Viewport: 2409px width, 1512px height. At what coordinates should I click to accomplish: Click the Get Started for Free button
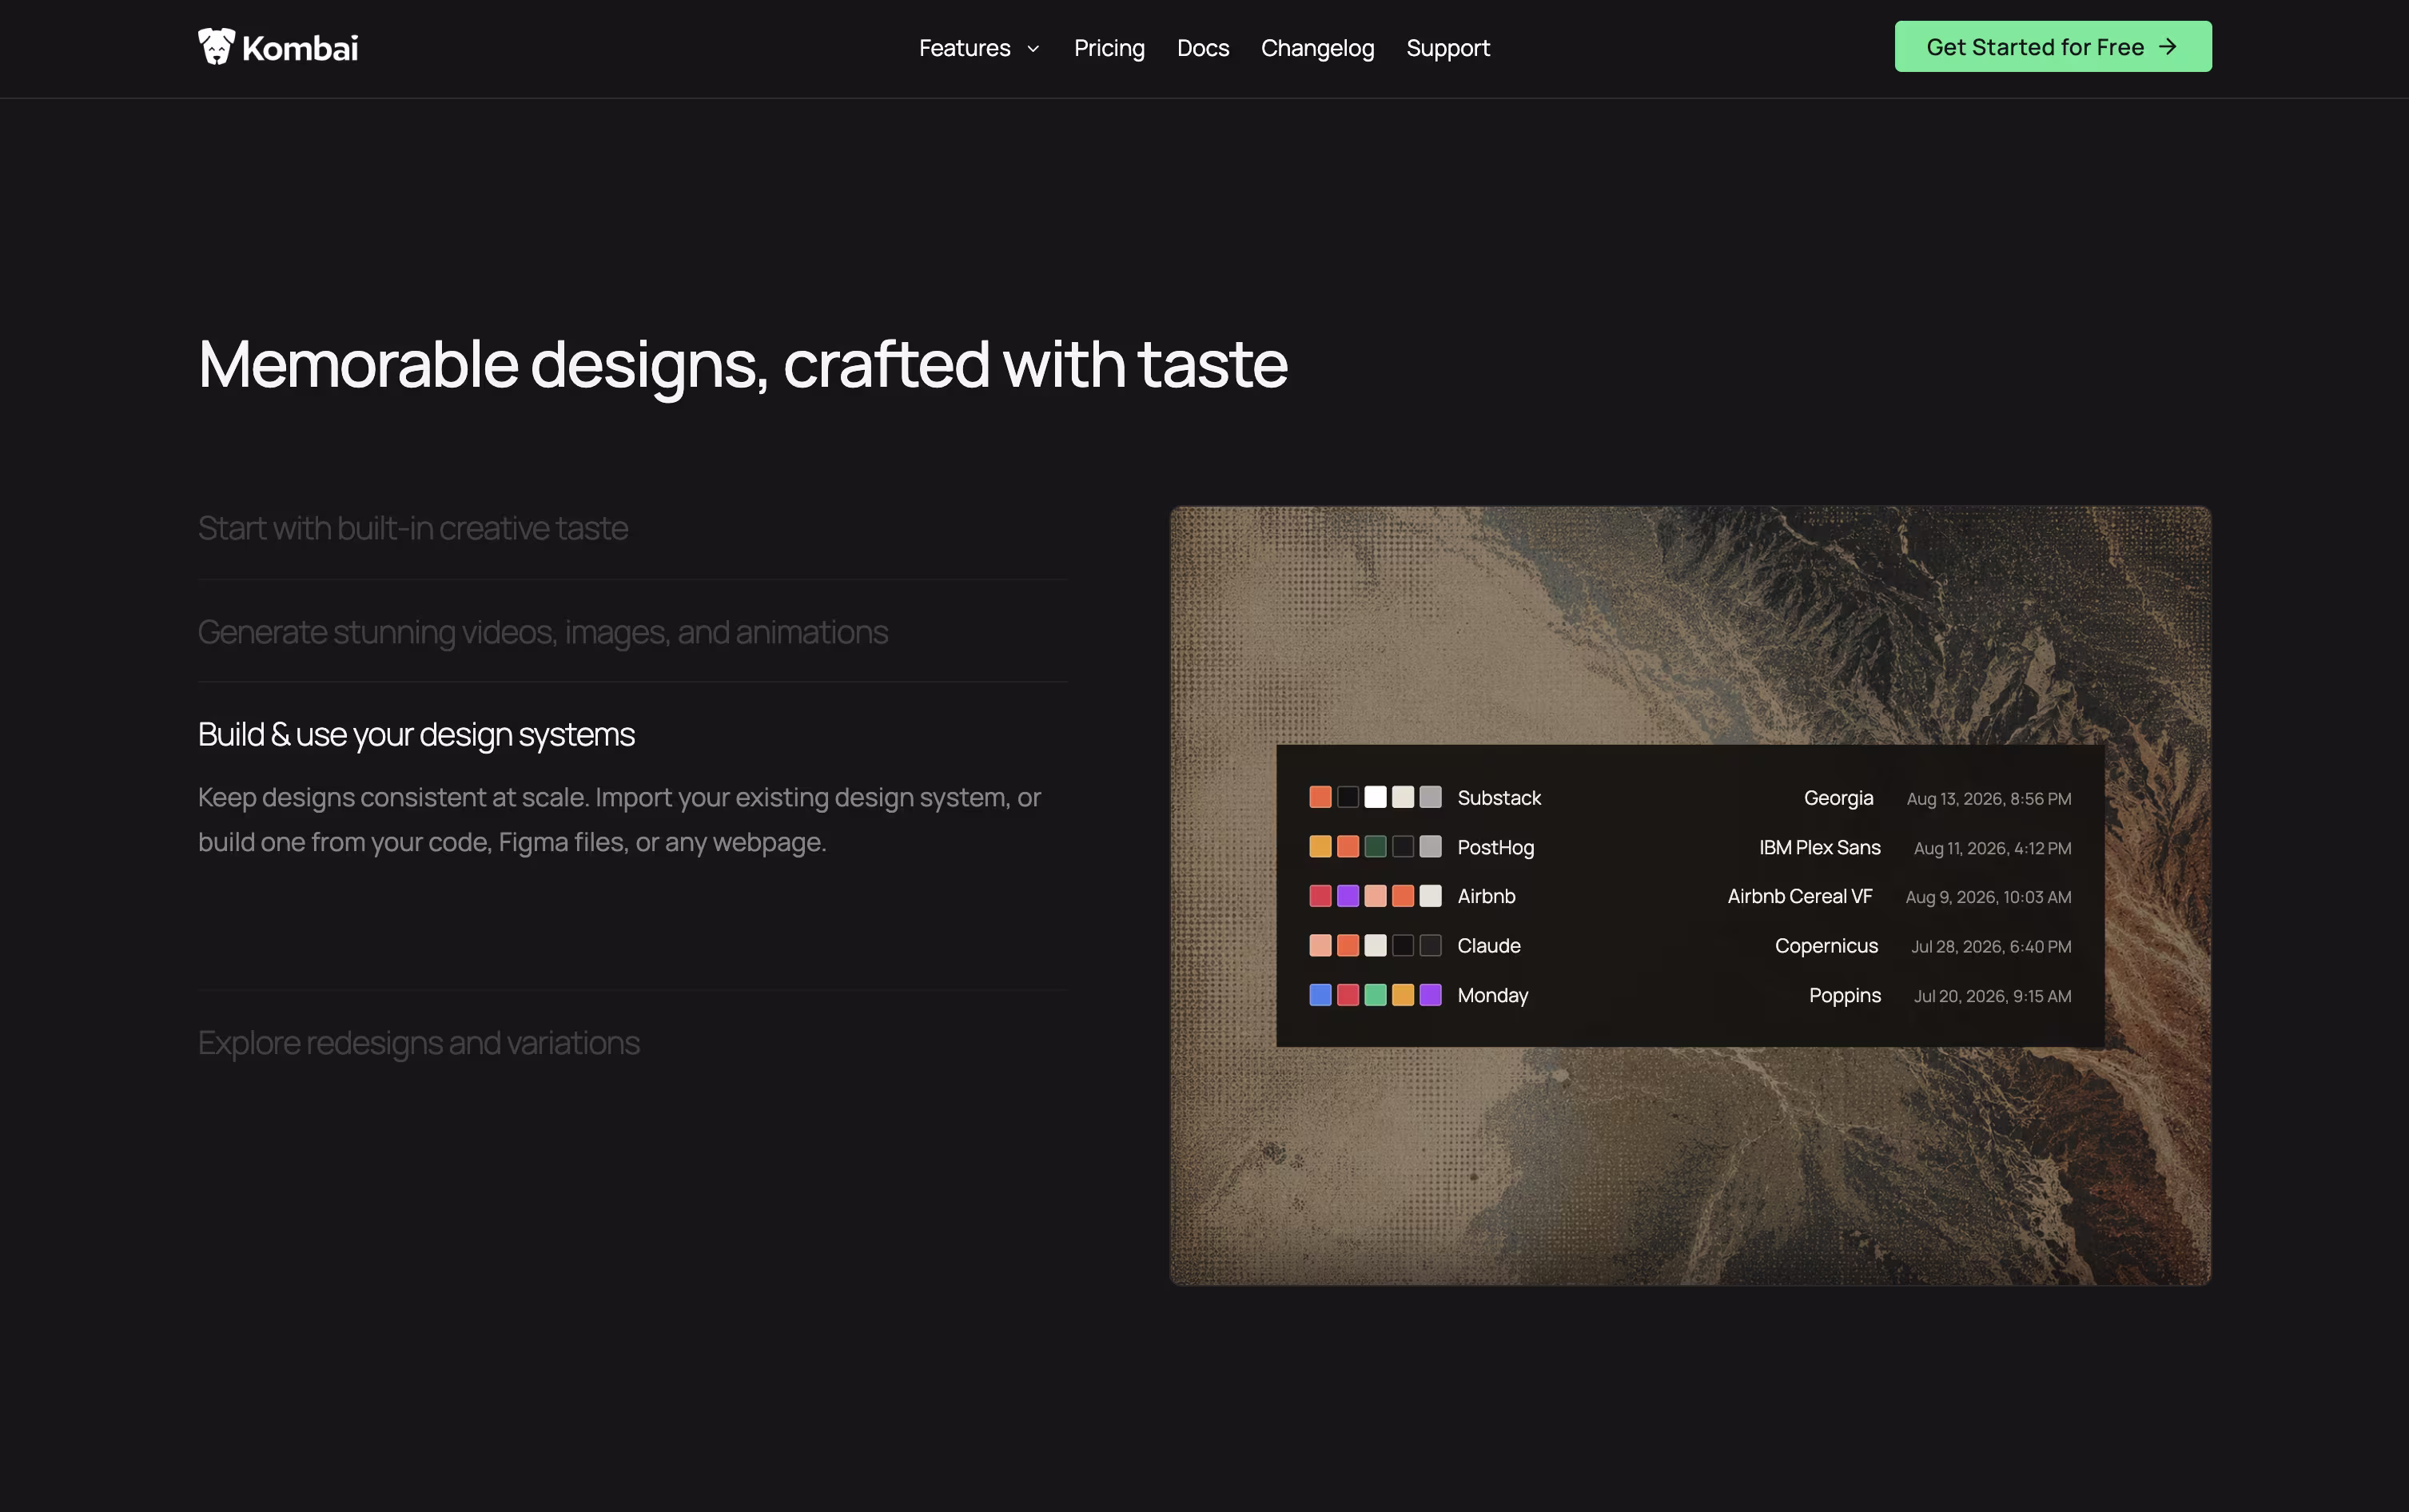pos(2053,46)
